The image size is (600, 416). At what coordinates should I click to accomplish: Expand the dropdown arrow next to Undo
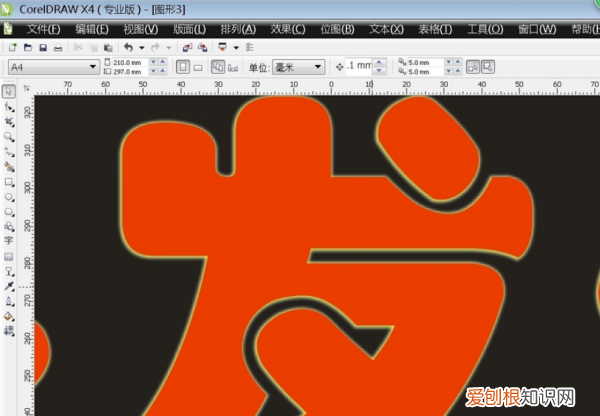coord(141,47)
